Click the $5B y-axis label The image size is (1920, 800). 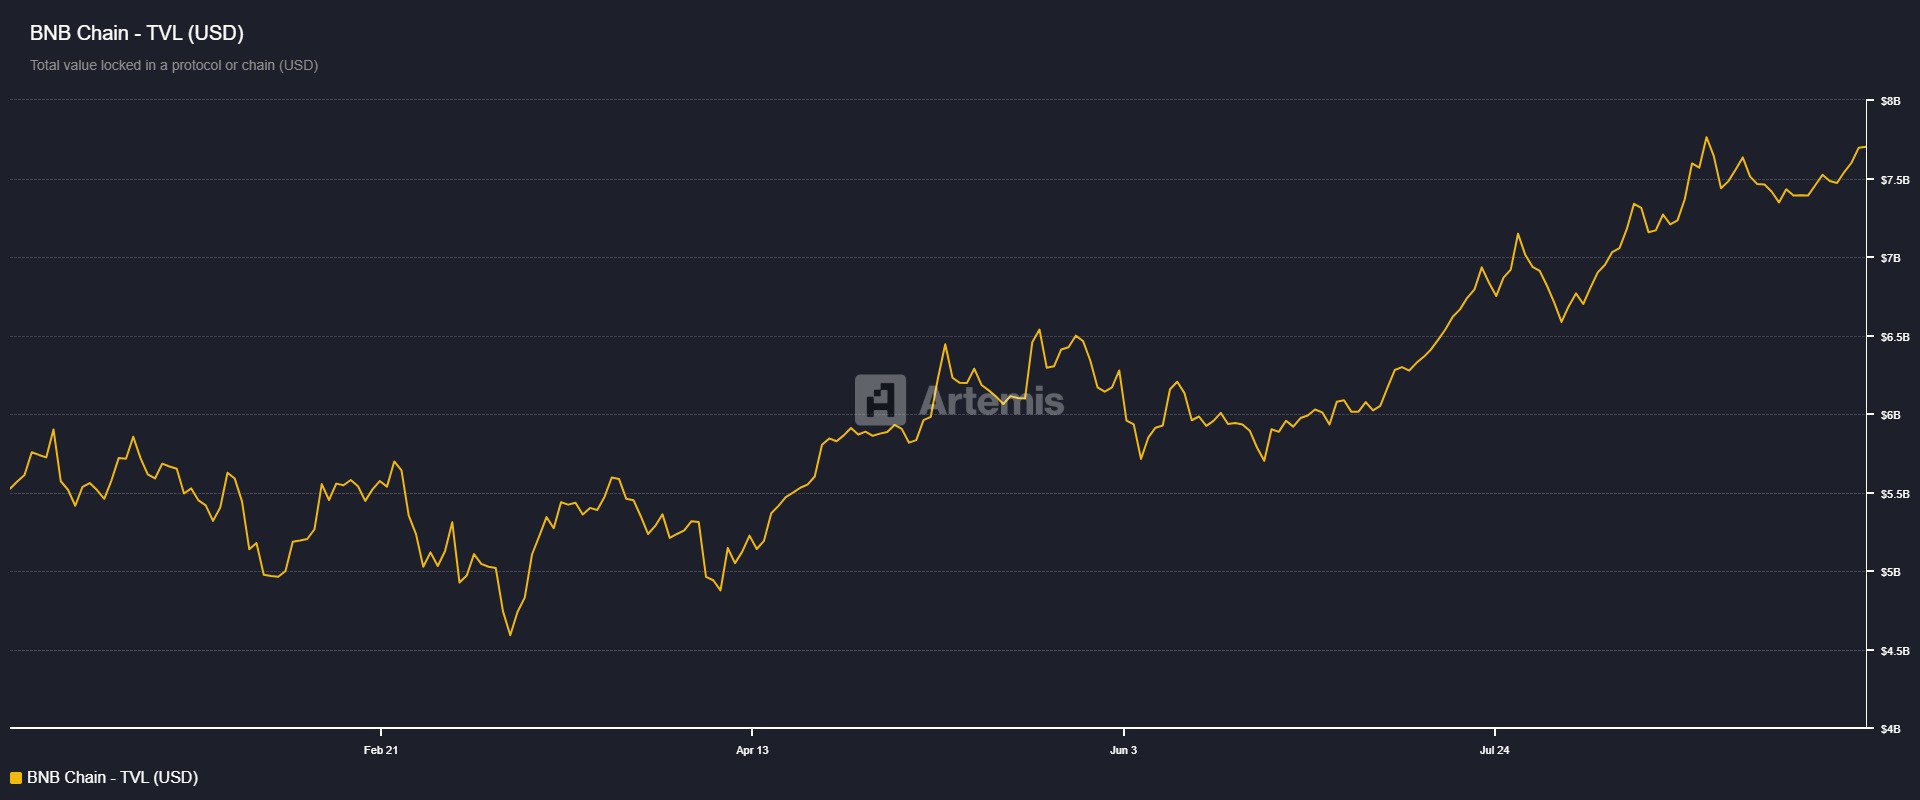(1890, 572)
